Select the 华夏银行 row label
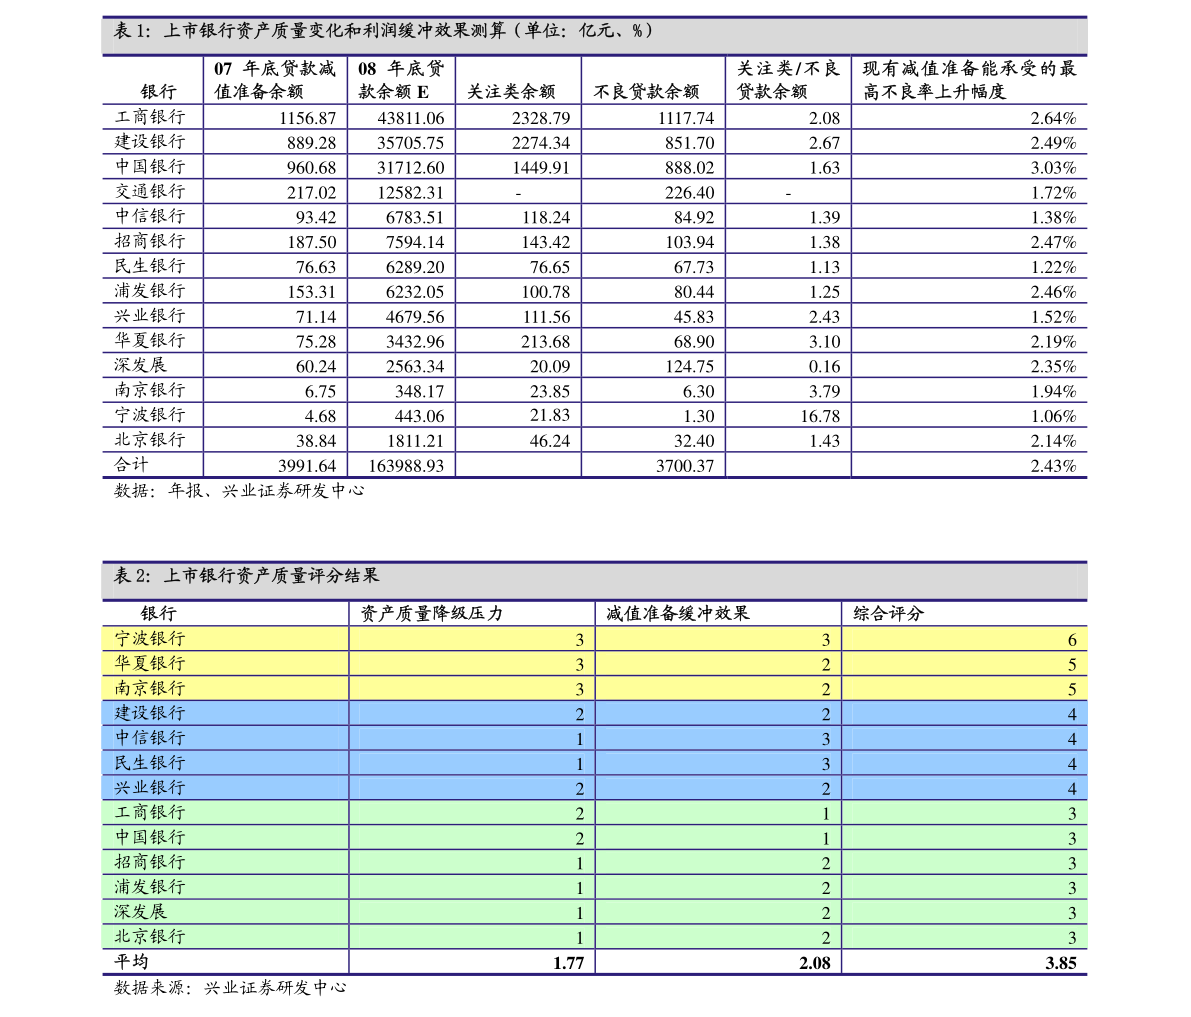1191x1017 pixels. (x=150, y=664)
